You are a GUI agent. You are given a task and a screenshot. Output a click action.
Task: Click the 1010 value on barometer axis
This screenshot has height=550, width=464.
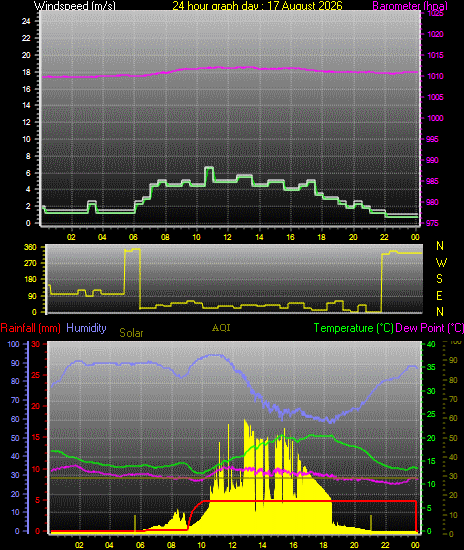click(435, 76)
